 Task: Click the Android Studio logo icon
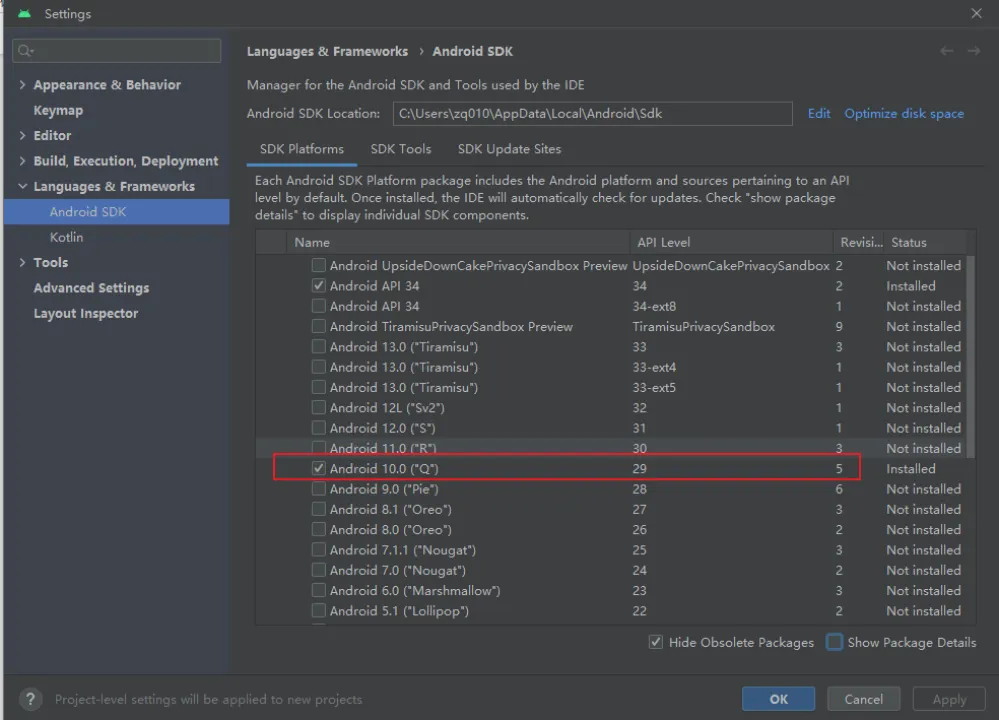tap(24, 14)
